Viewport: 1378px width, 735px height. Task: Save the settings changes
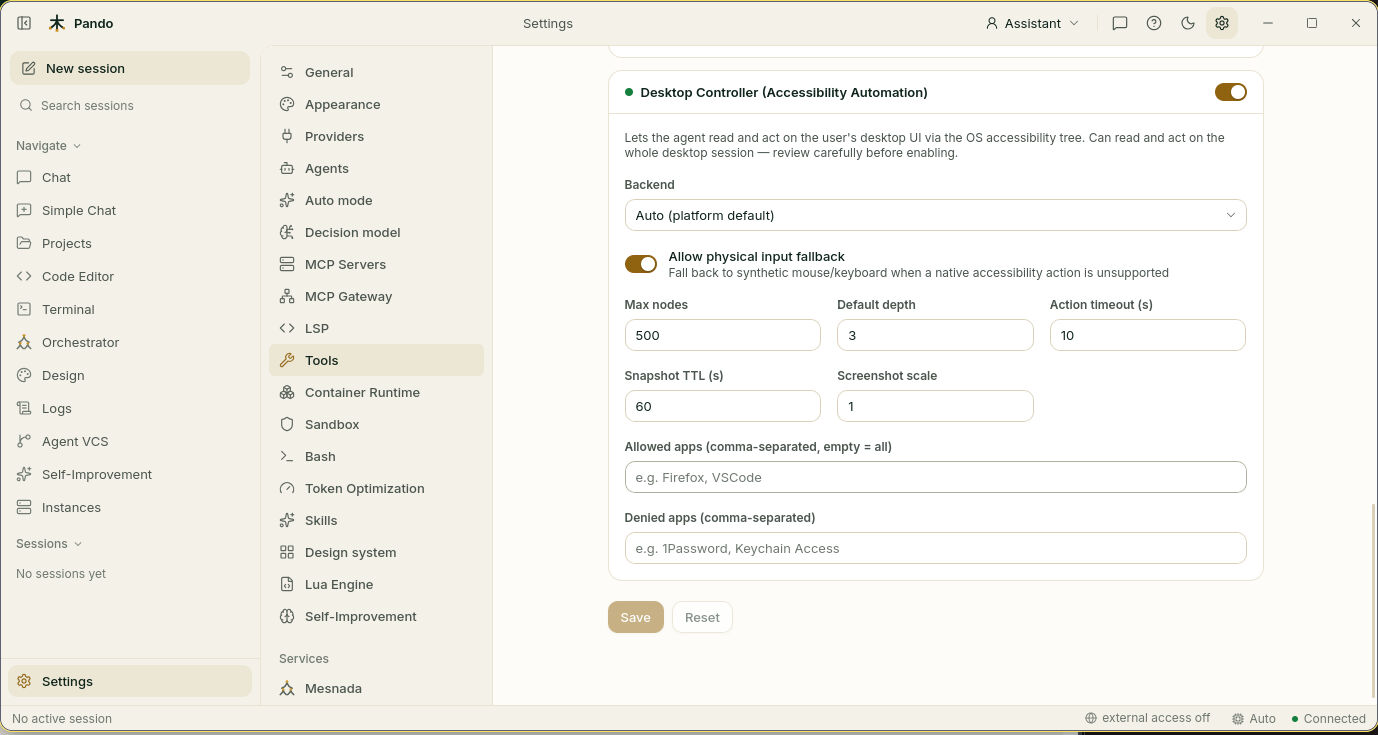(x=636, y=617)
